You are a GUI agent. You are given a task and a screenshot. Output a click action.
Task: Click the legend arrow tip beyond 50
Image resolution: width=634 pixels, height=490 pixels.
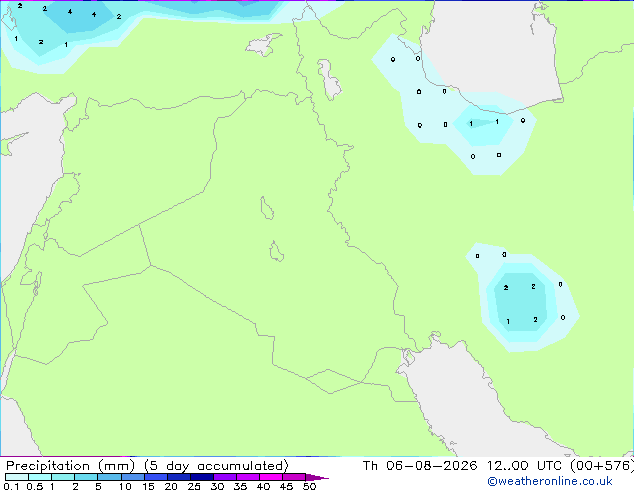[317, 478]
